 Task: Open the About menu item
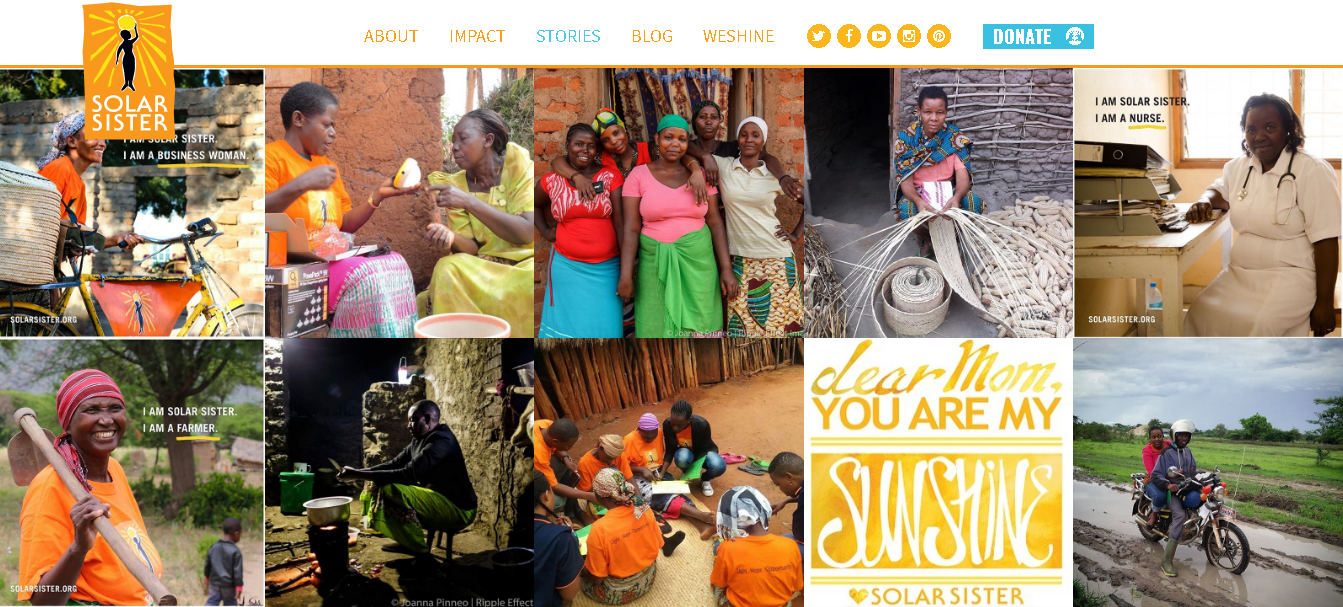coord(391,36)
